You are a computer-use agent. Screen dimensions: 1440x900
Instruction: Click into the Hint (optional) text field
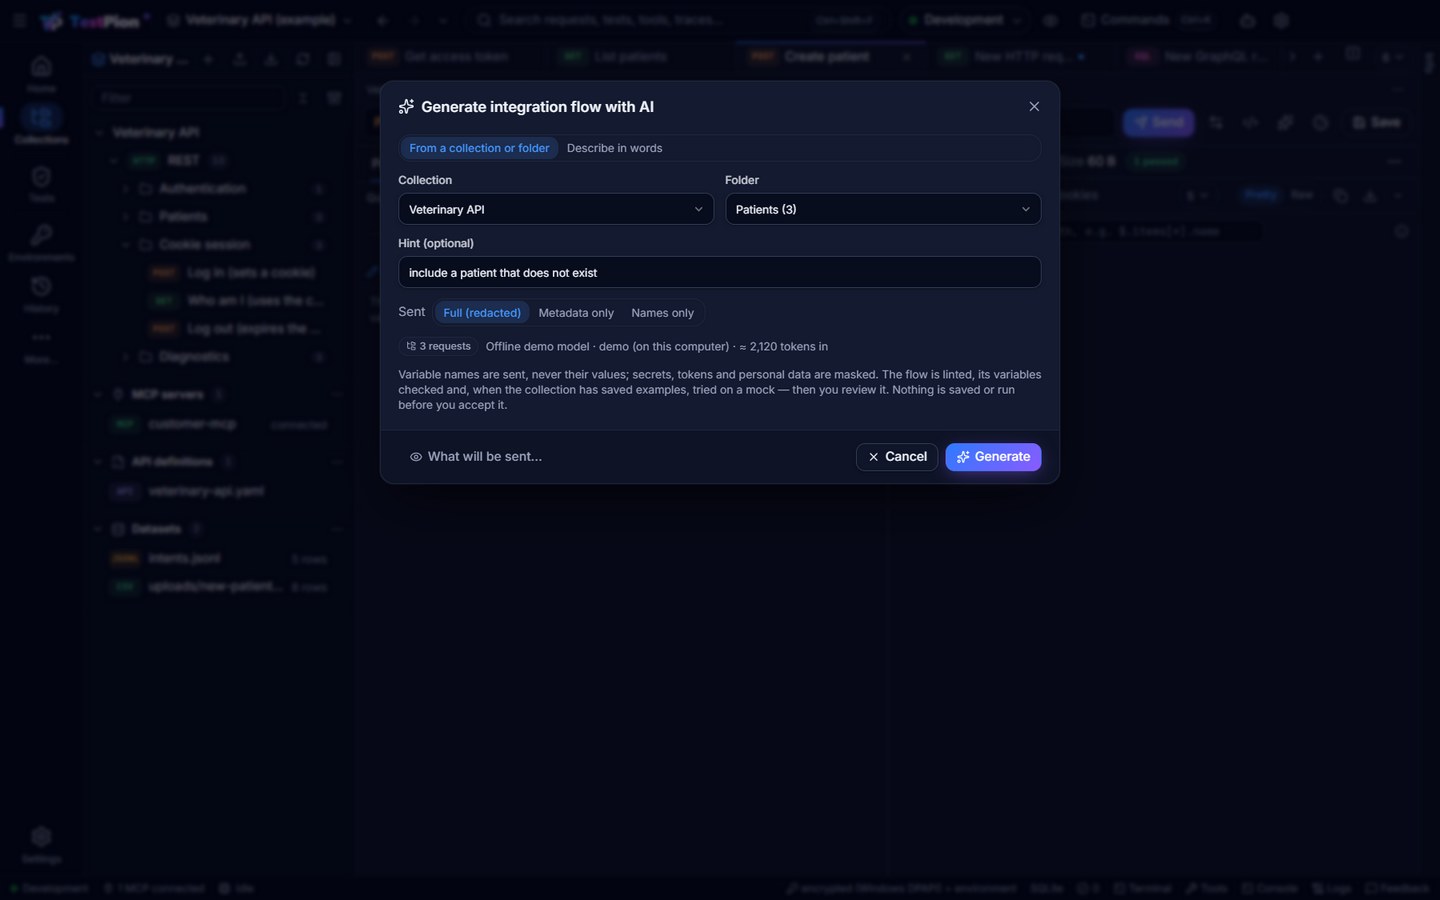click(x=719, y=272)
